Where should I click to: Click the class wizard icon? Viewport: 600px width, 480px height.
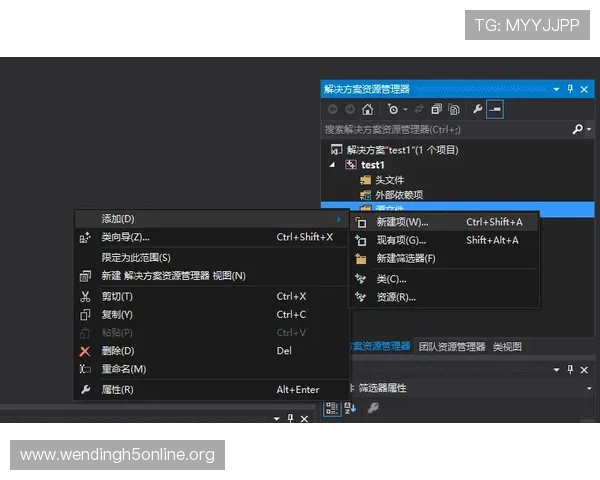click(x=85, y=237)
